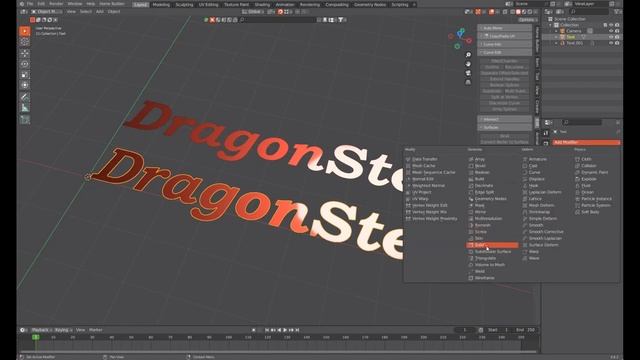Viewport: 640px width, 360px height.
Task: Click the Play animation button in timeline
Action: (x=285, y=330)
